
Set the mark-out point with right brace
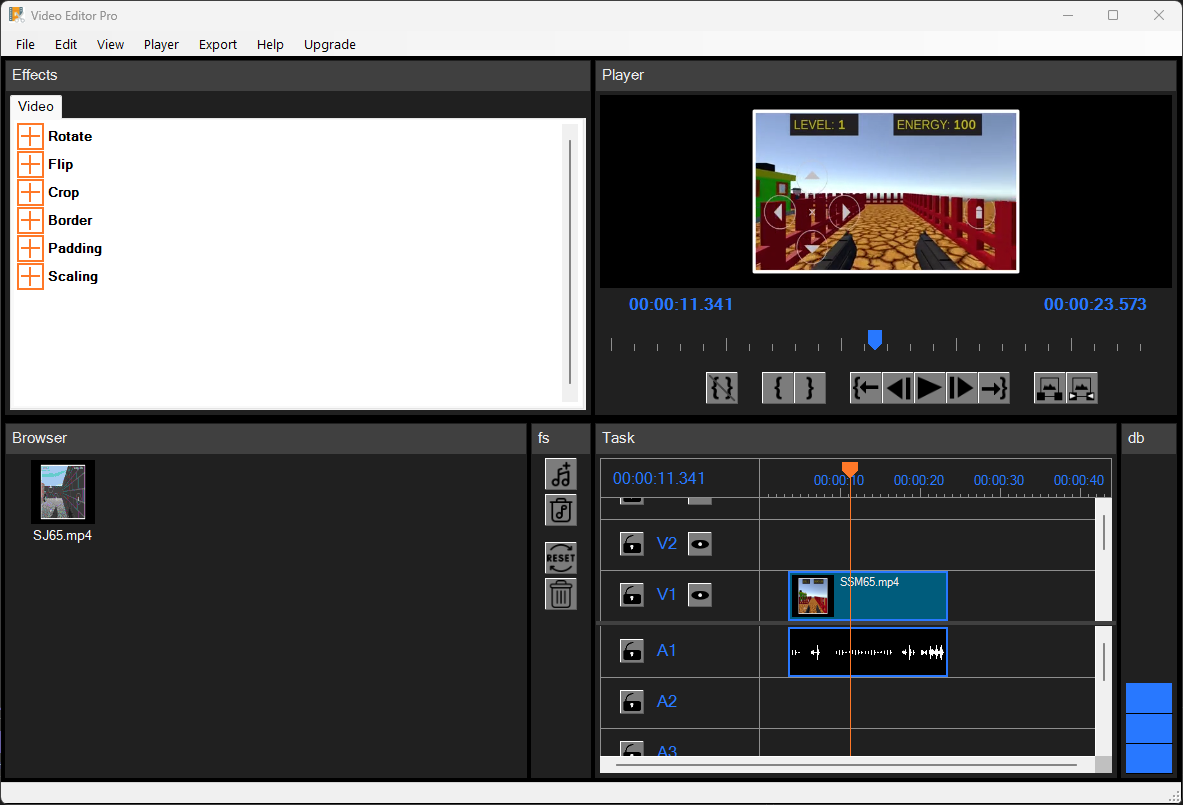point(810,388)
